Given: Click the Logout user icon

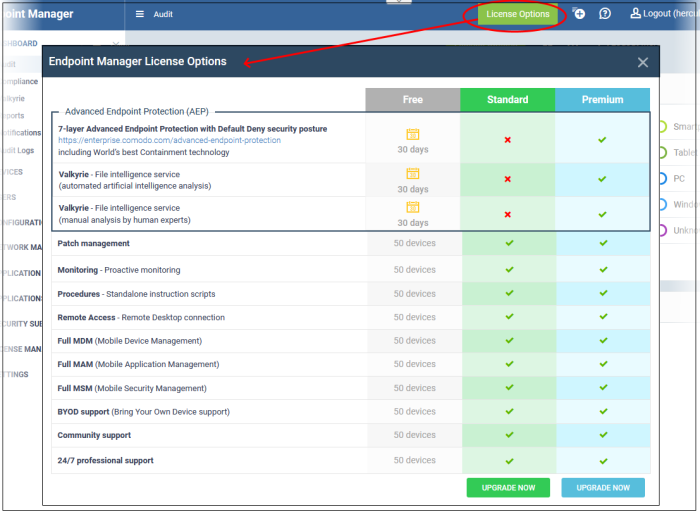Looking at the screenshot, I should point(635,13).
